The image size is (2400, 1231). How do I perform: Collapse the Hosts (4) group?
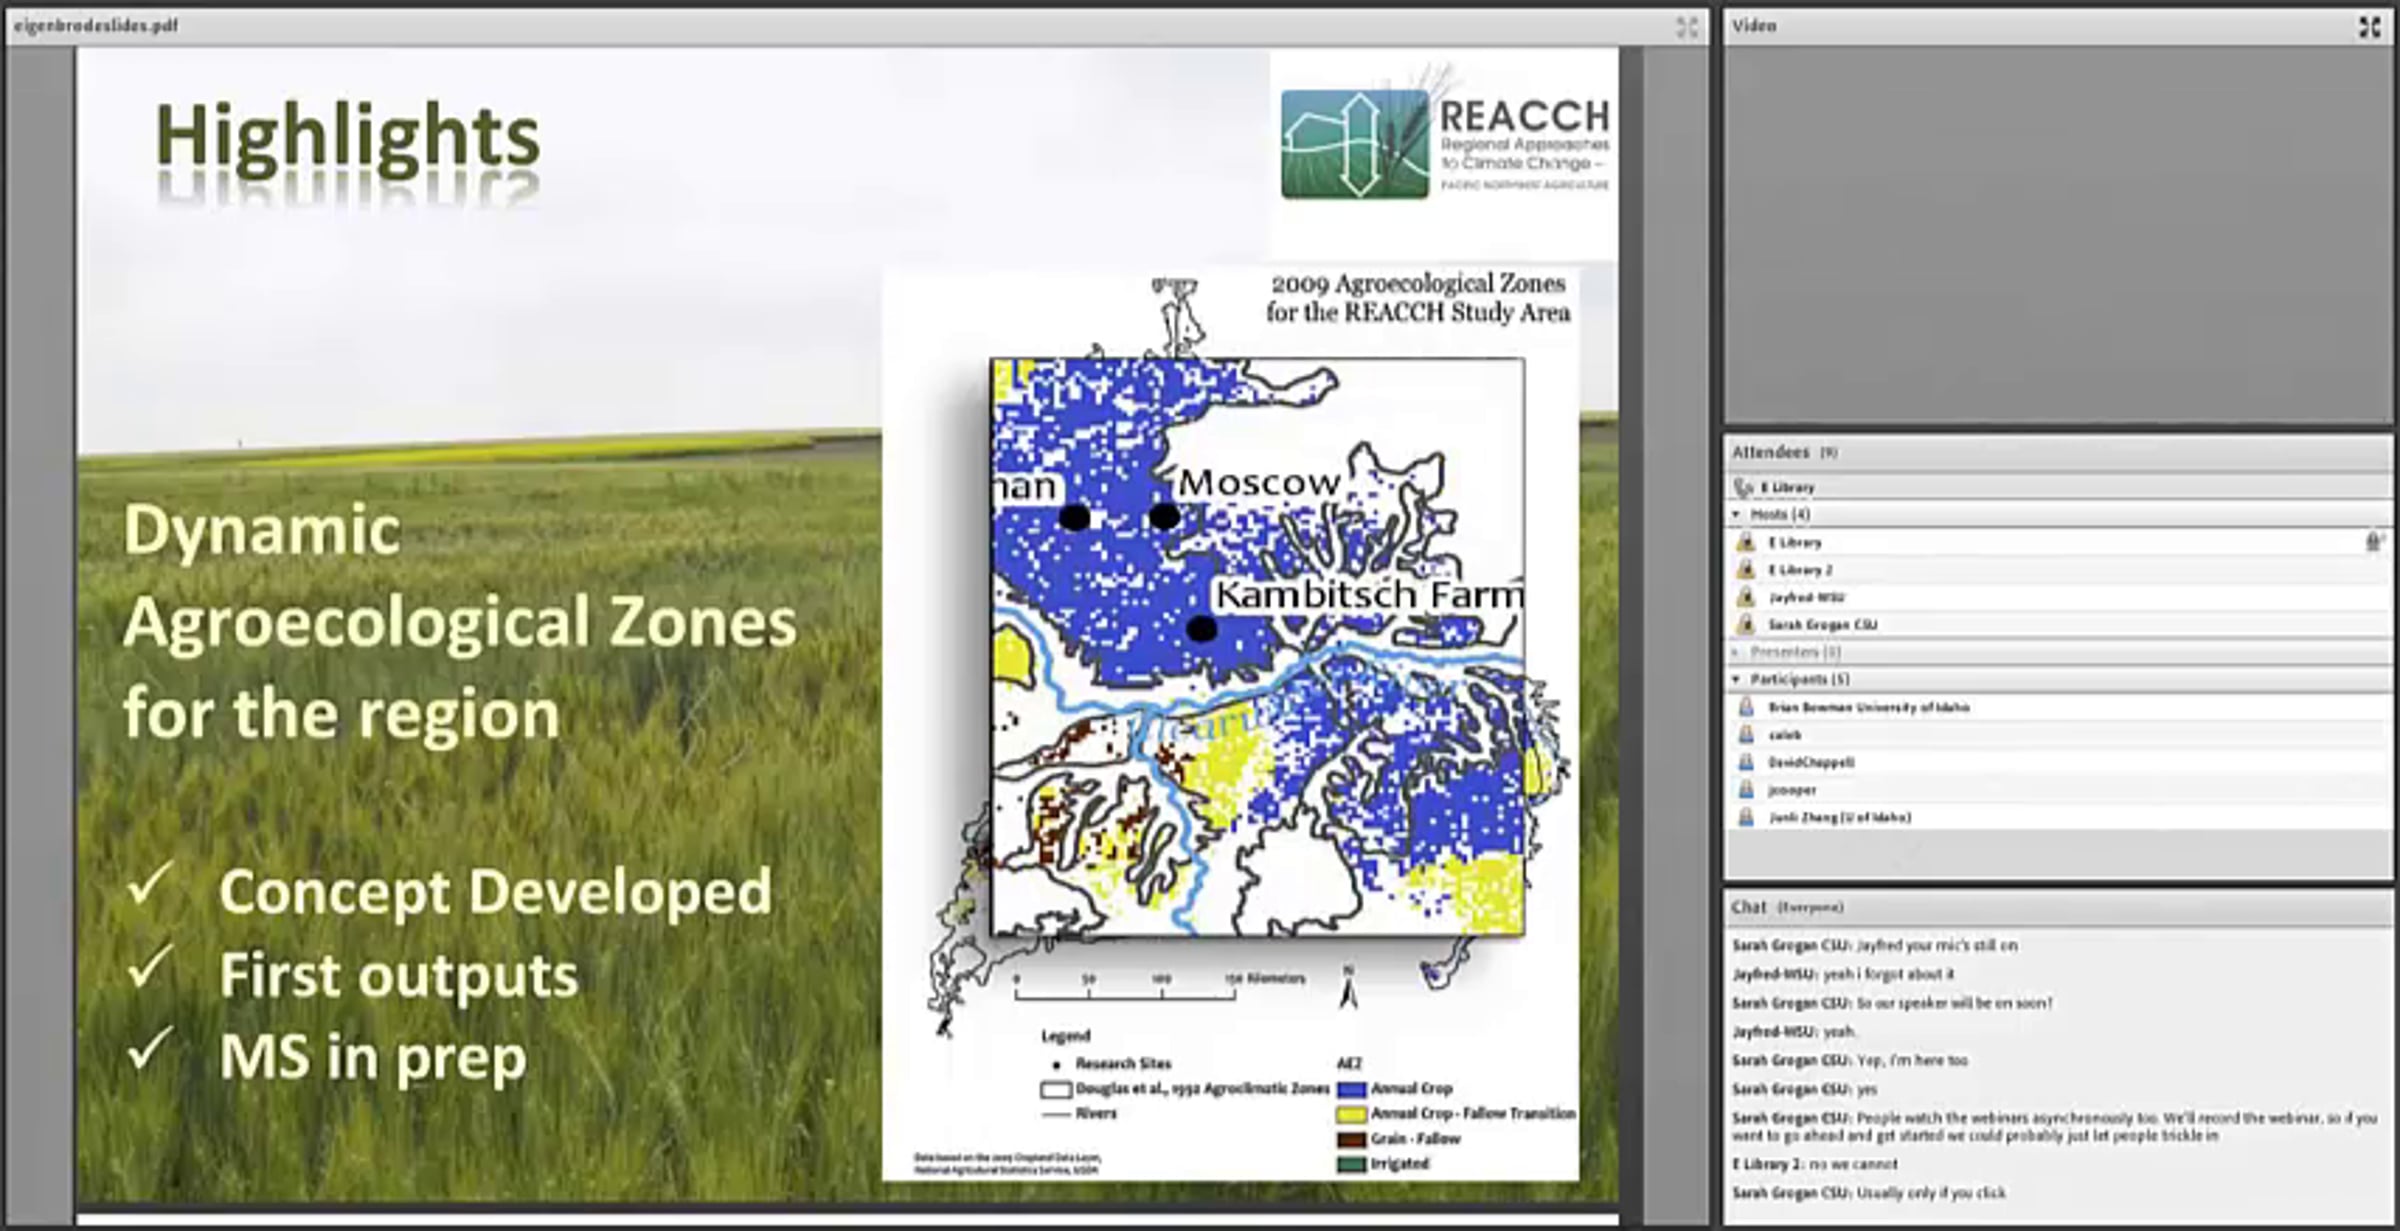pyautogui.click(x=1737, y=514)
